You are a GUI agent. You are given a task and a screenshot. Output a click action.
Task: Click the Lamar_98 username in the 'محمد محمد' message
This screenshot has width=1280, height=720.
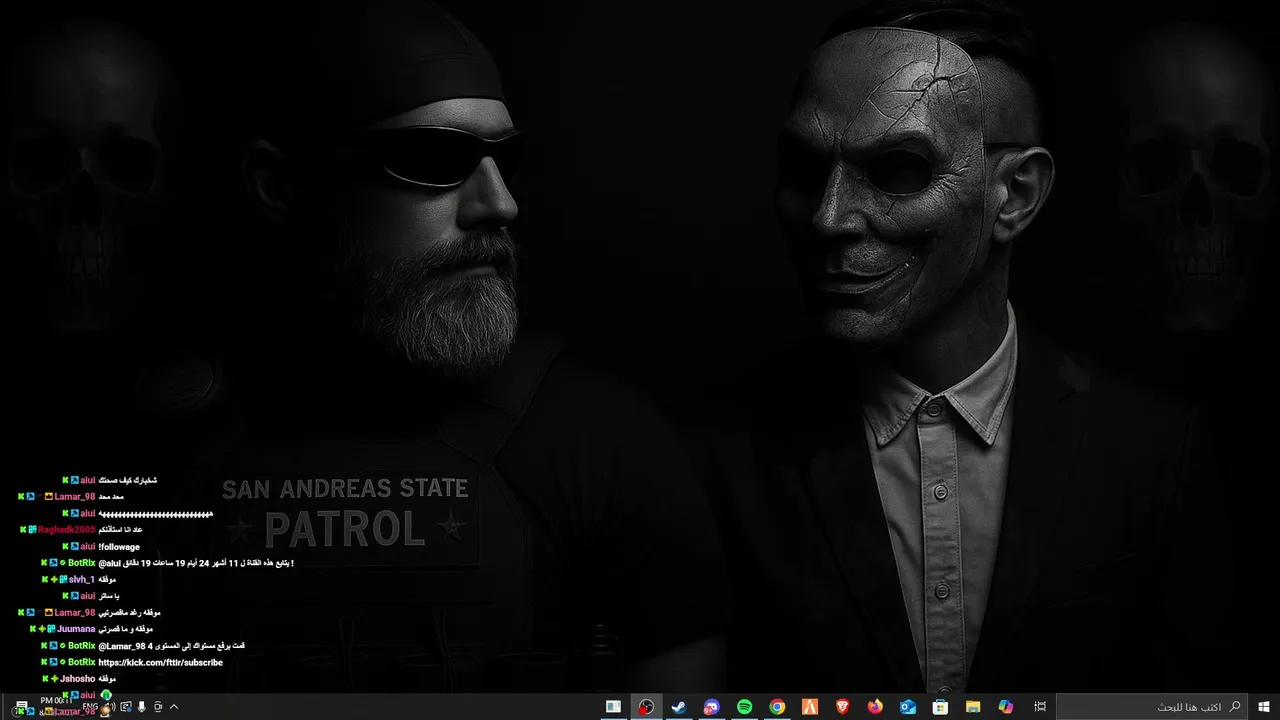click(x=75, y=497)
